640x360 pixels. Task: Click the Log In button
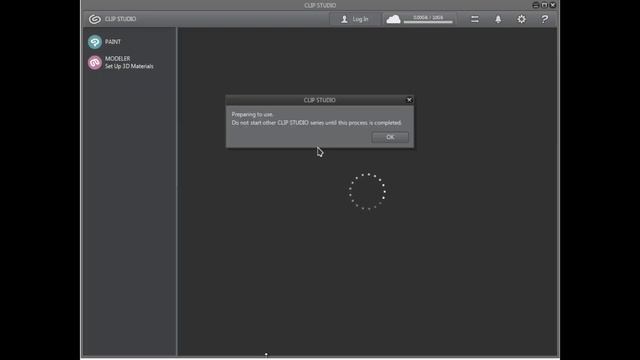(x=354, y=19)
